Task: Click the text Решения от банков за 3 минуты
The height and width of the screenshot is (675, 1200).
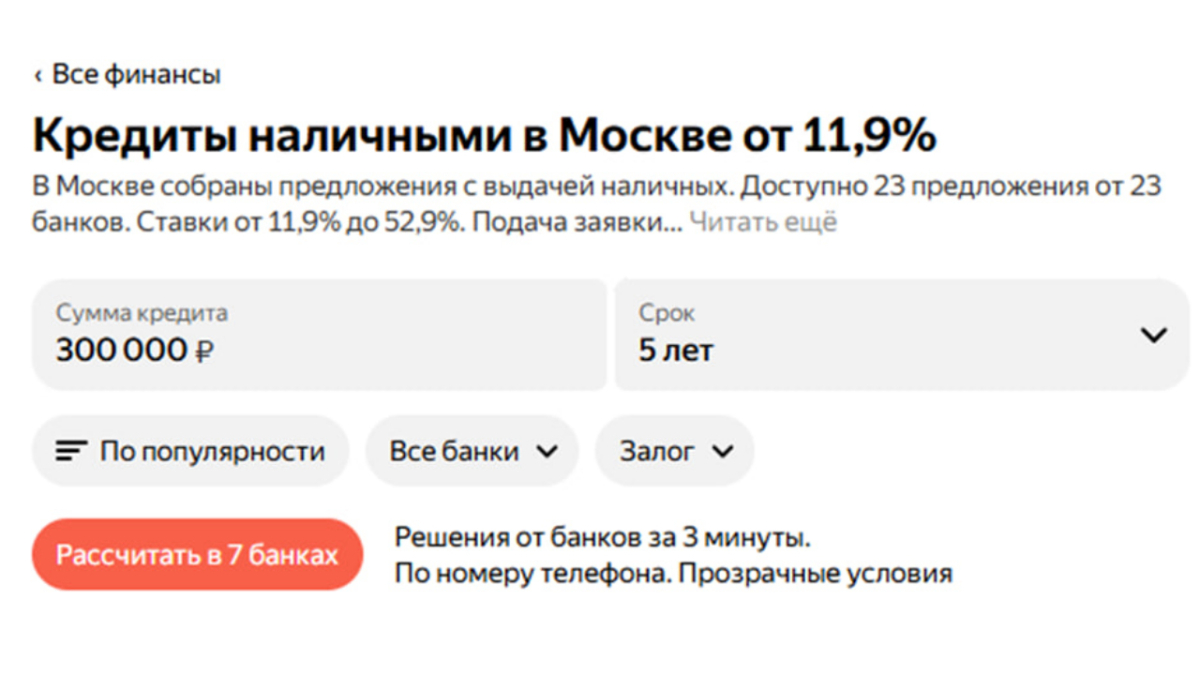Action: tap(602, 538)
